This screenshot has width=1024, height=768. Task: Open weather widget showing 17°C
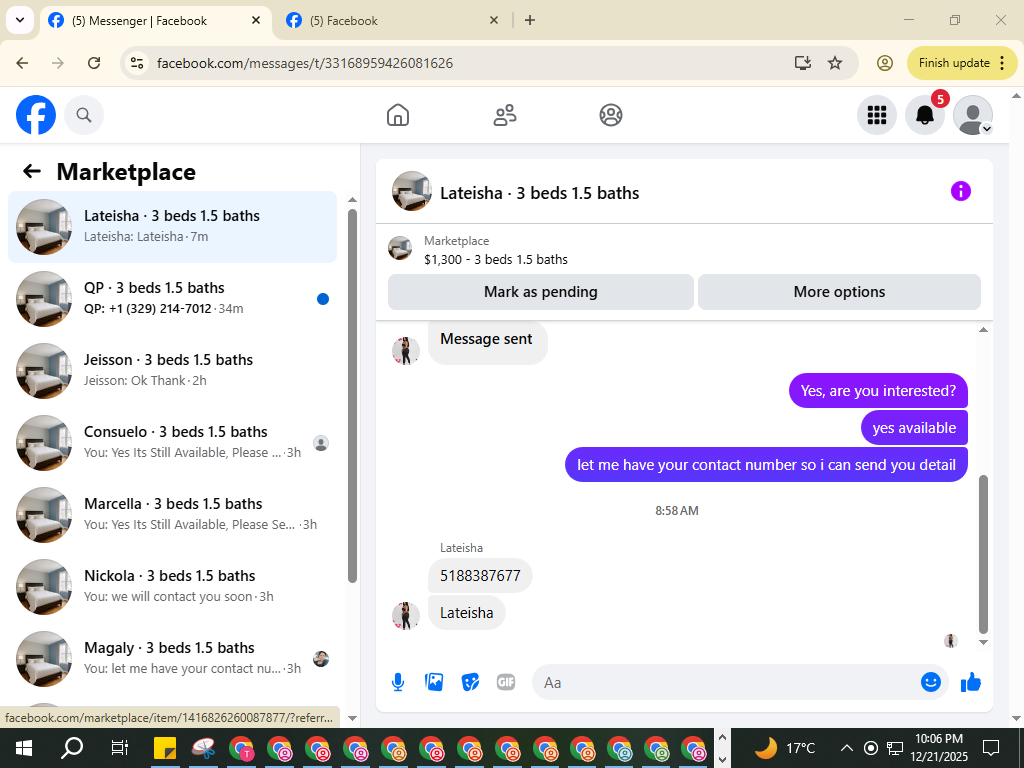785,748
